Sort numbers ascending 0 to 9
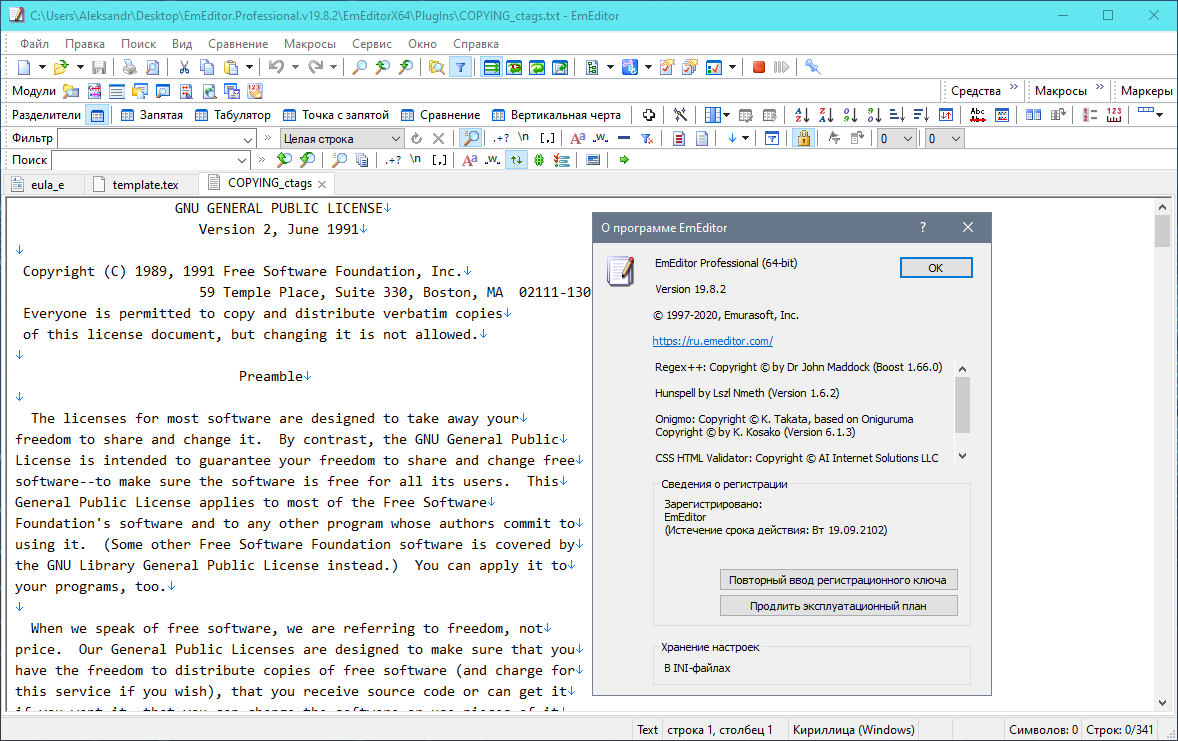 click(850, 115)
